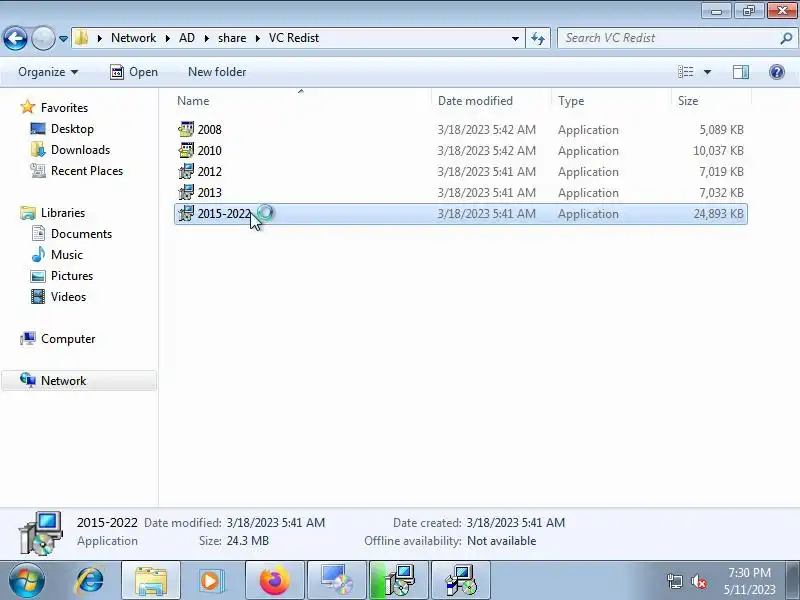This screenshot has height=600, width=800.
Task: Open the view options dropdown arrow
Action: tap(707, 72)
